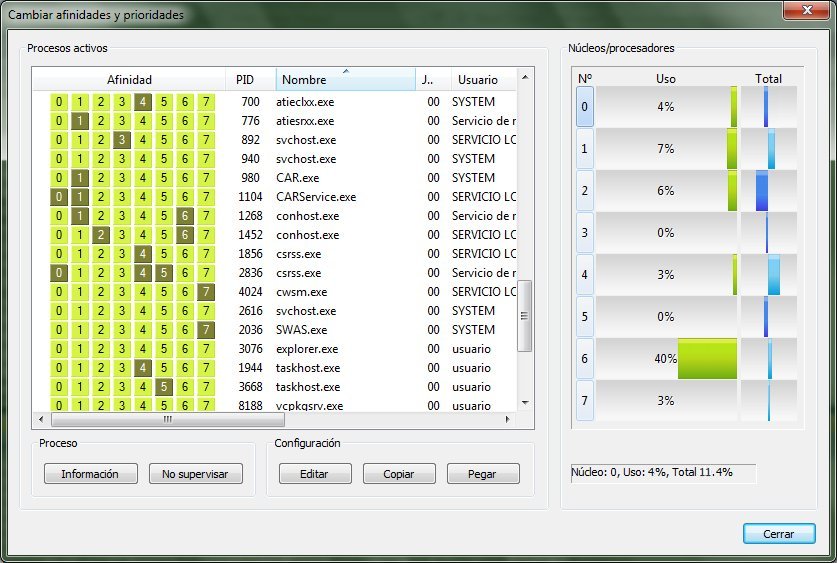Click the vertical scrollbar thumb of process list
The image size is (837, 563).
pyautogui.click(x=525, y=315)
